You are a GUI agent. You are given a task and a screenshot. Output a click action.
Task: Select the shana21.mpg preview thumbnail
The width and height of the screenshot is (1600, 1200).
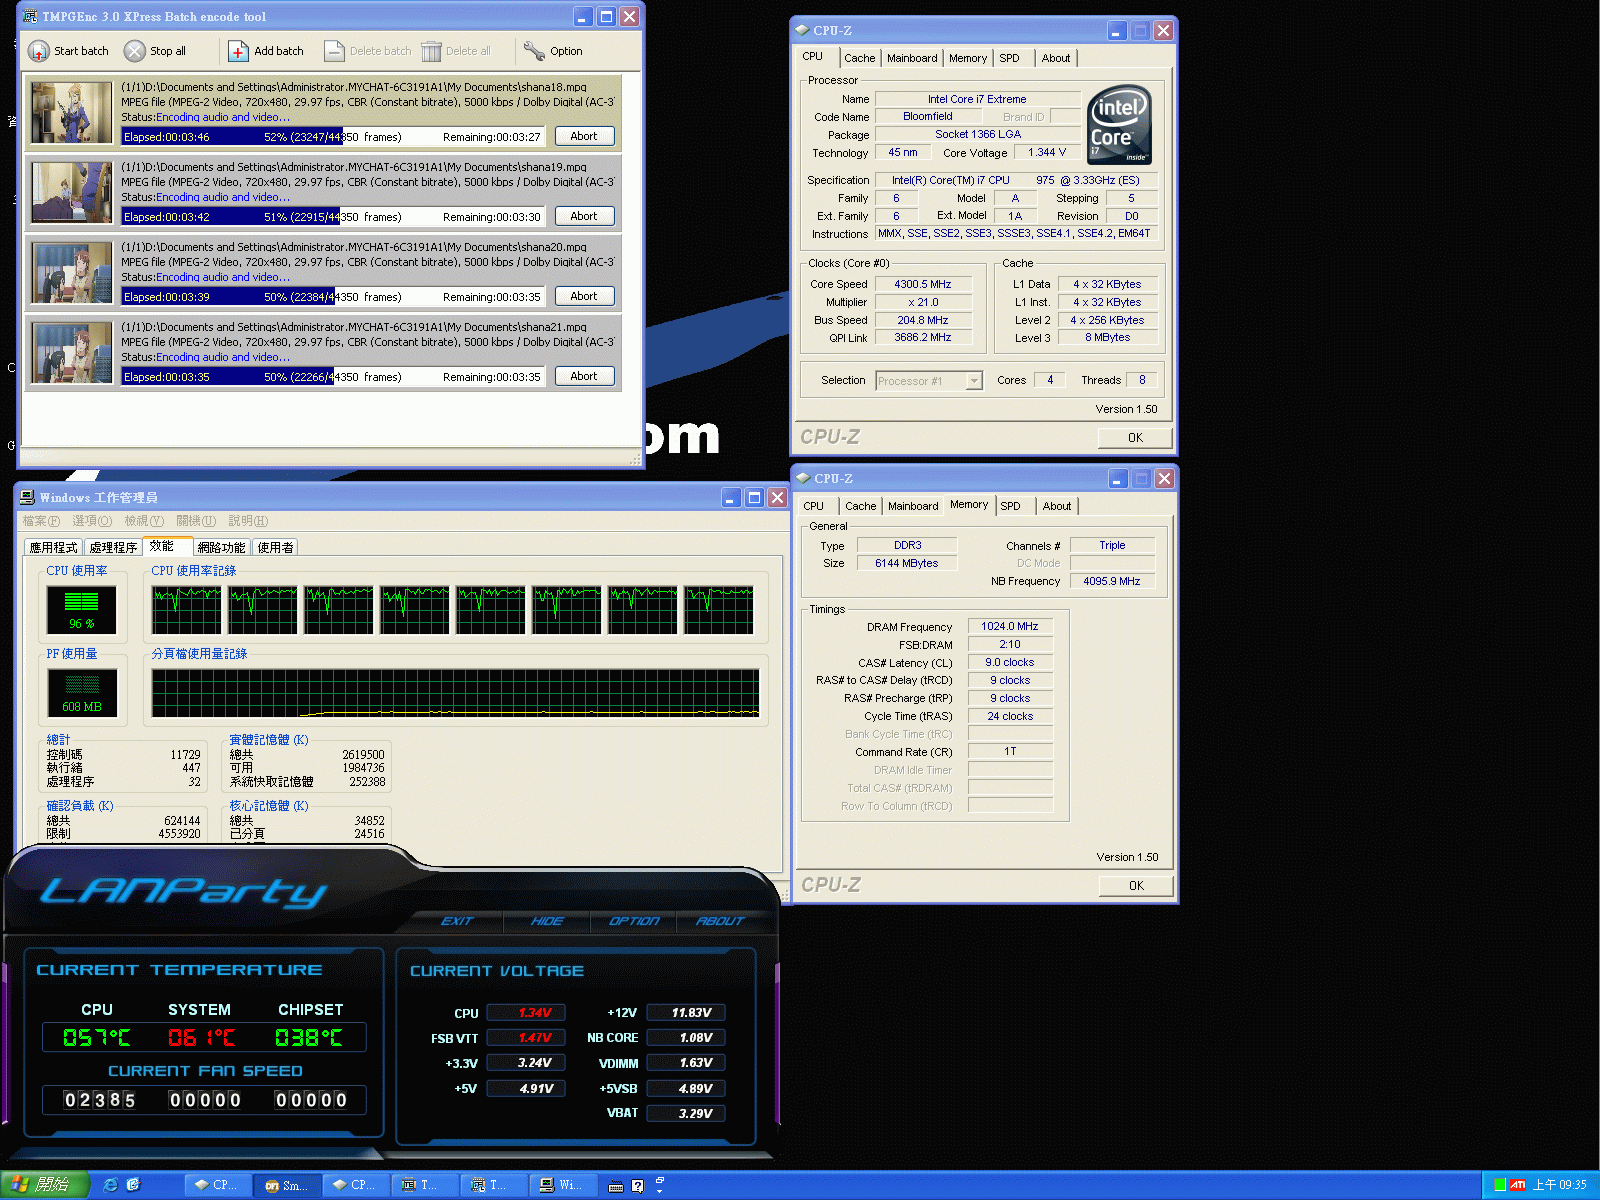(72, 353)
